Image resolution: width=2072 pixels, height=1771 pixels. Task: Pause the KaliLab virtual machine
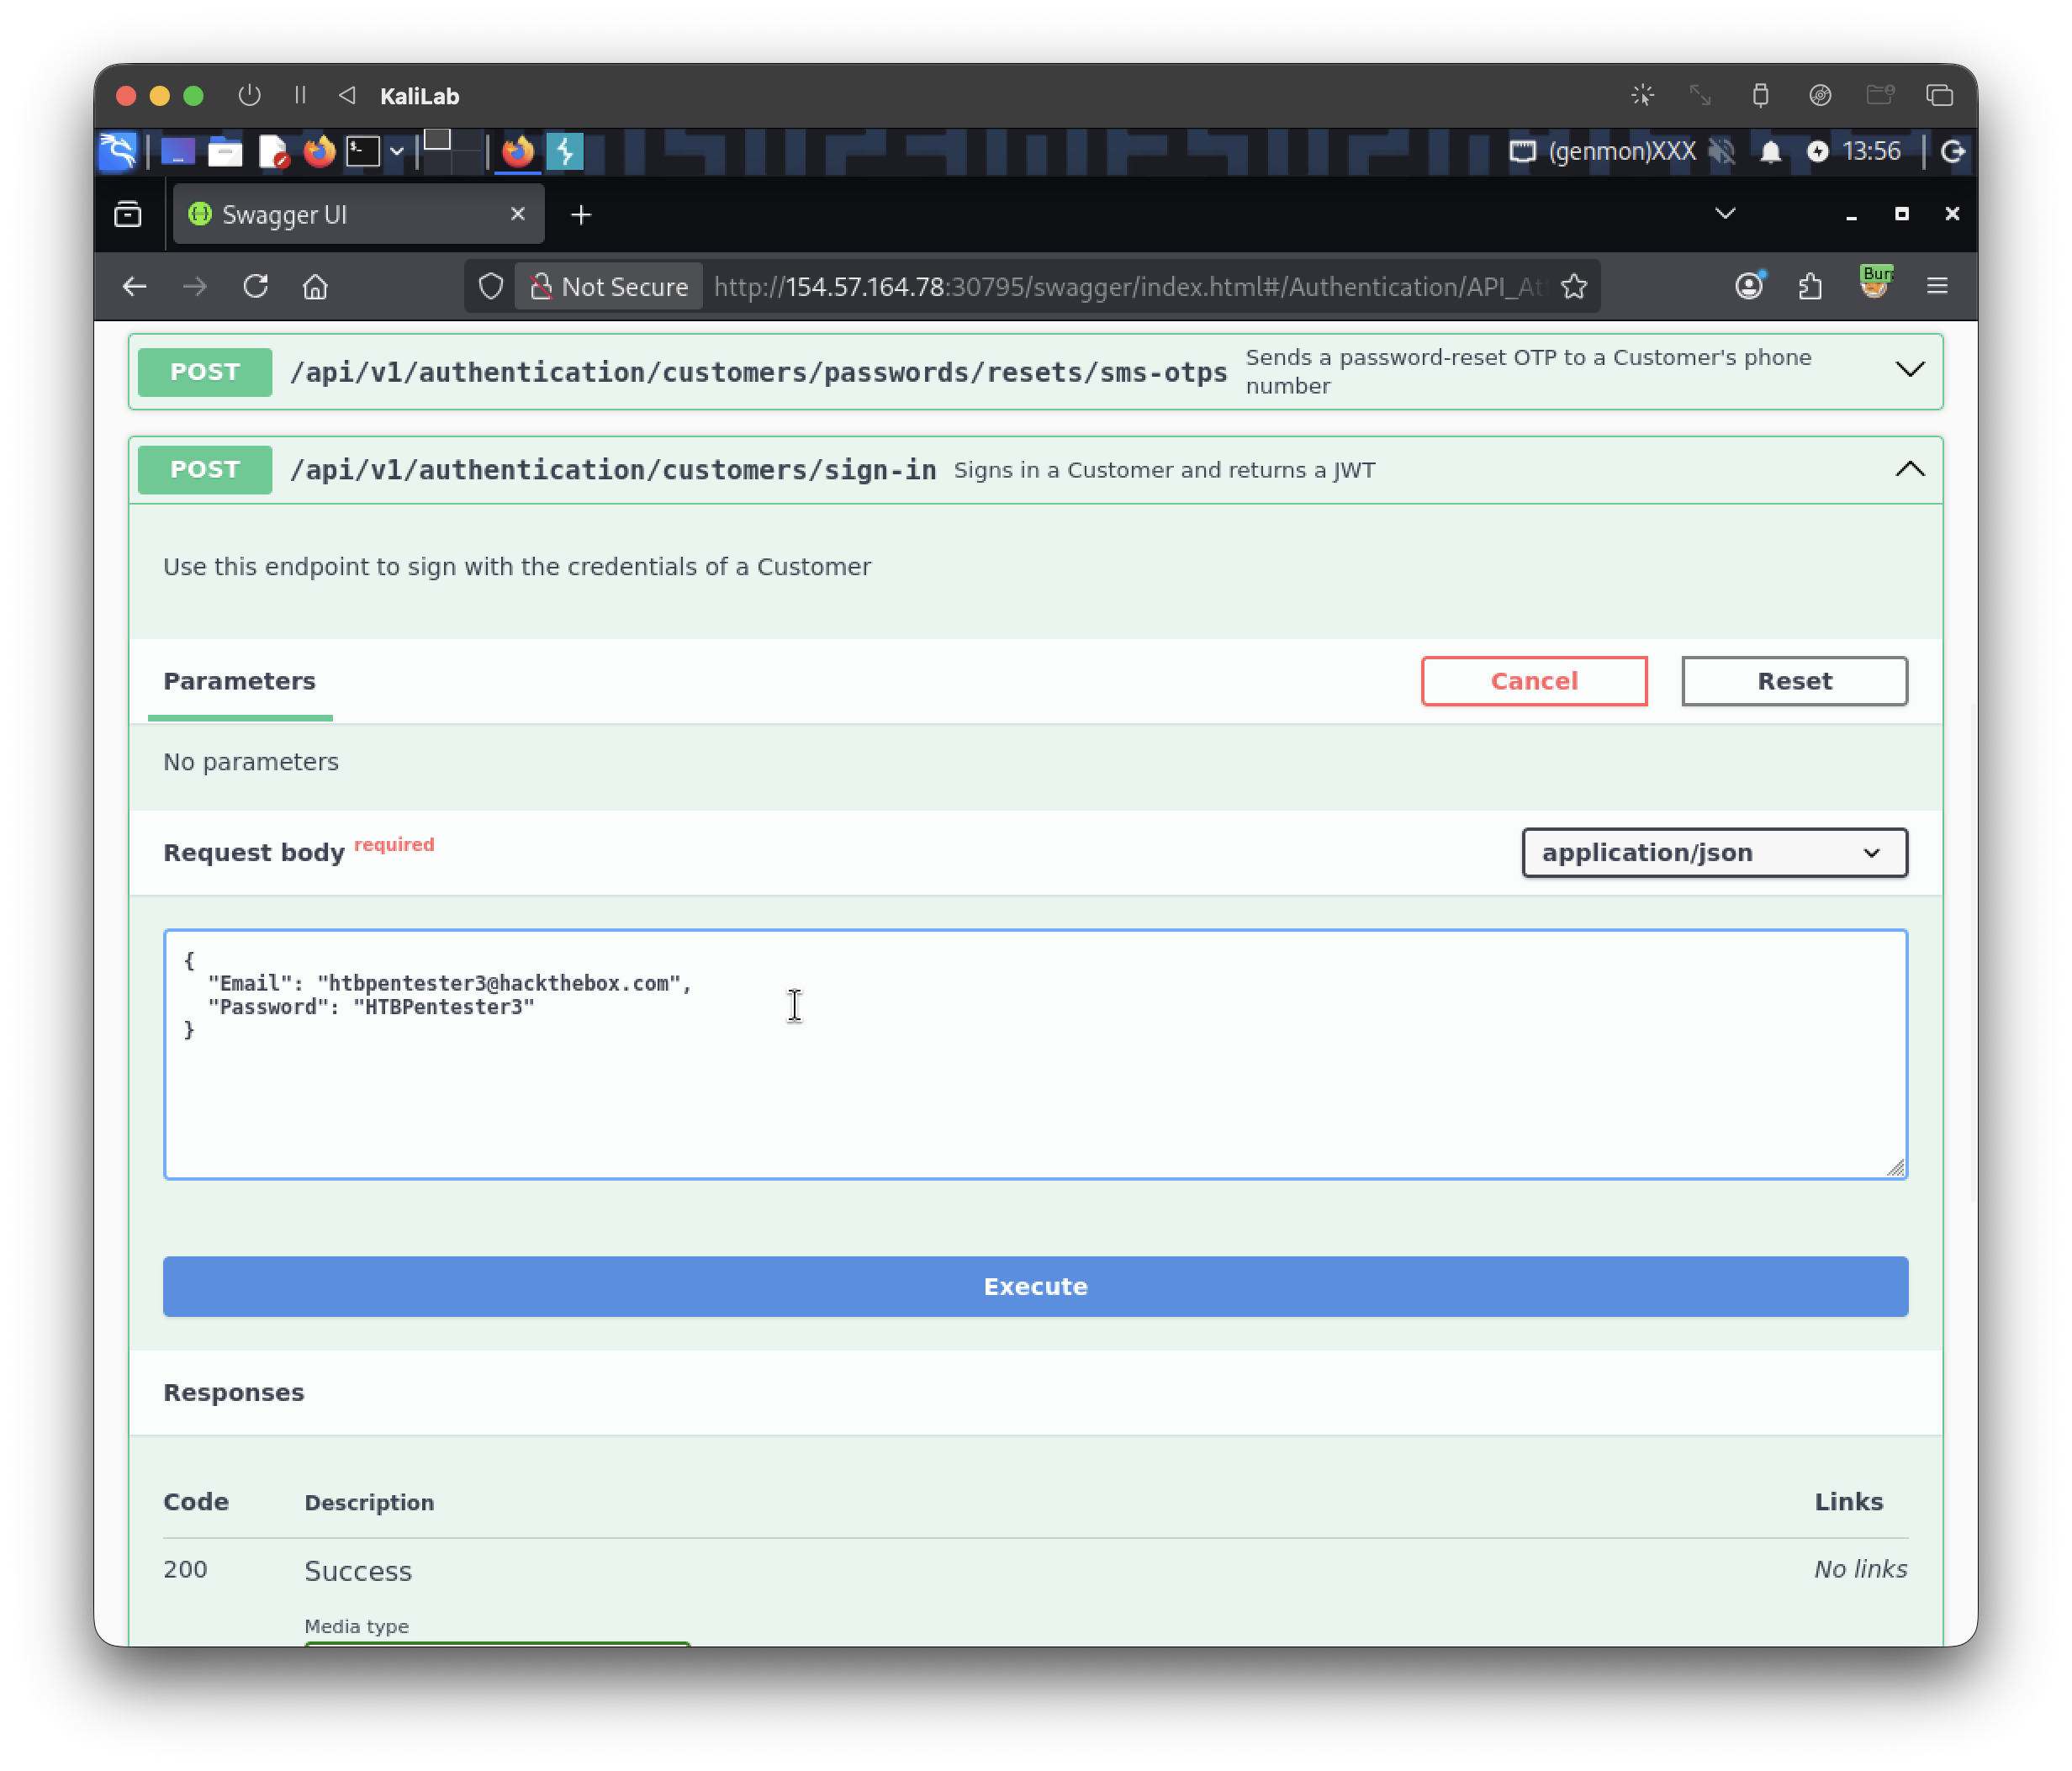pyautogui.click(x=300, y=95)
